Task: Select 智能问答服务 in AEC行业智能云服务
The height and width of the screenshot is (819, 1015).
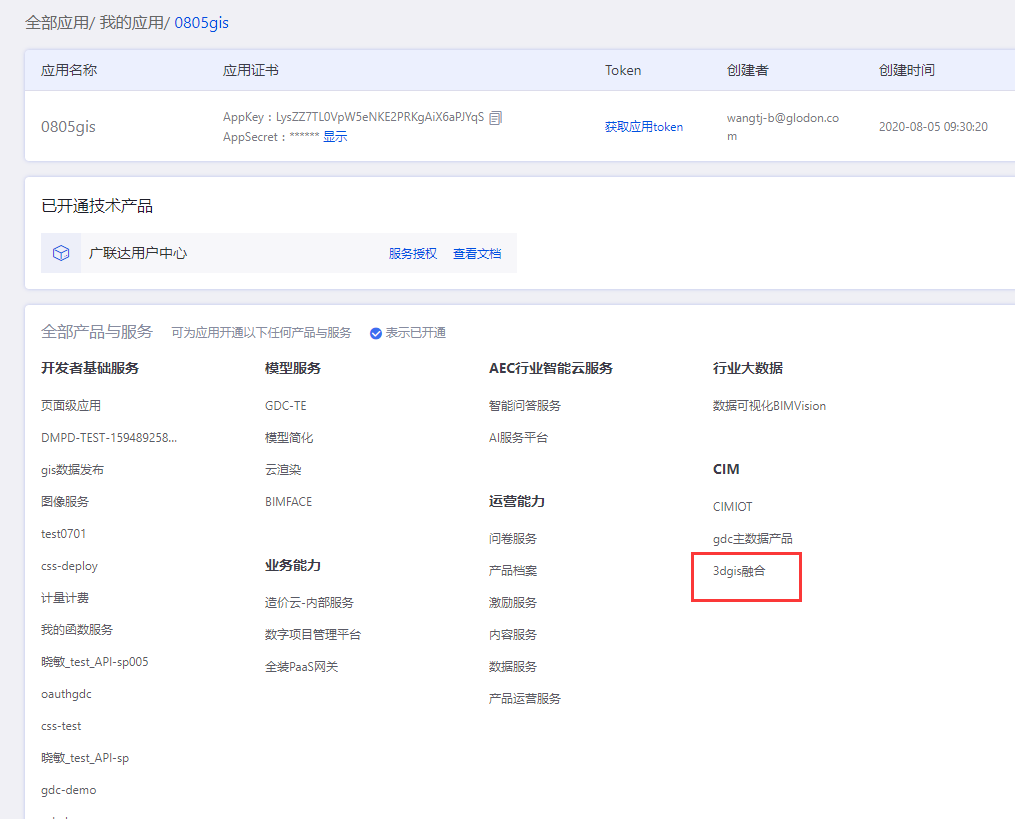Action: pyautogui.click(x=524, y=406)
